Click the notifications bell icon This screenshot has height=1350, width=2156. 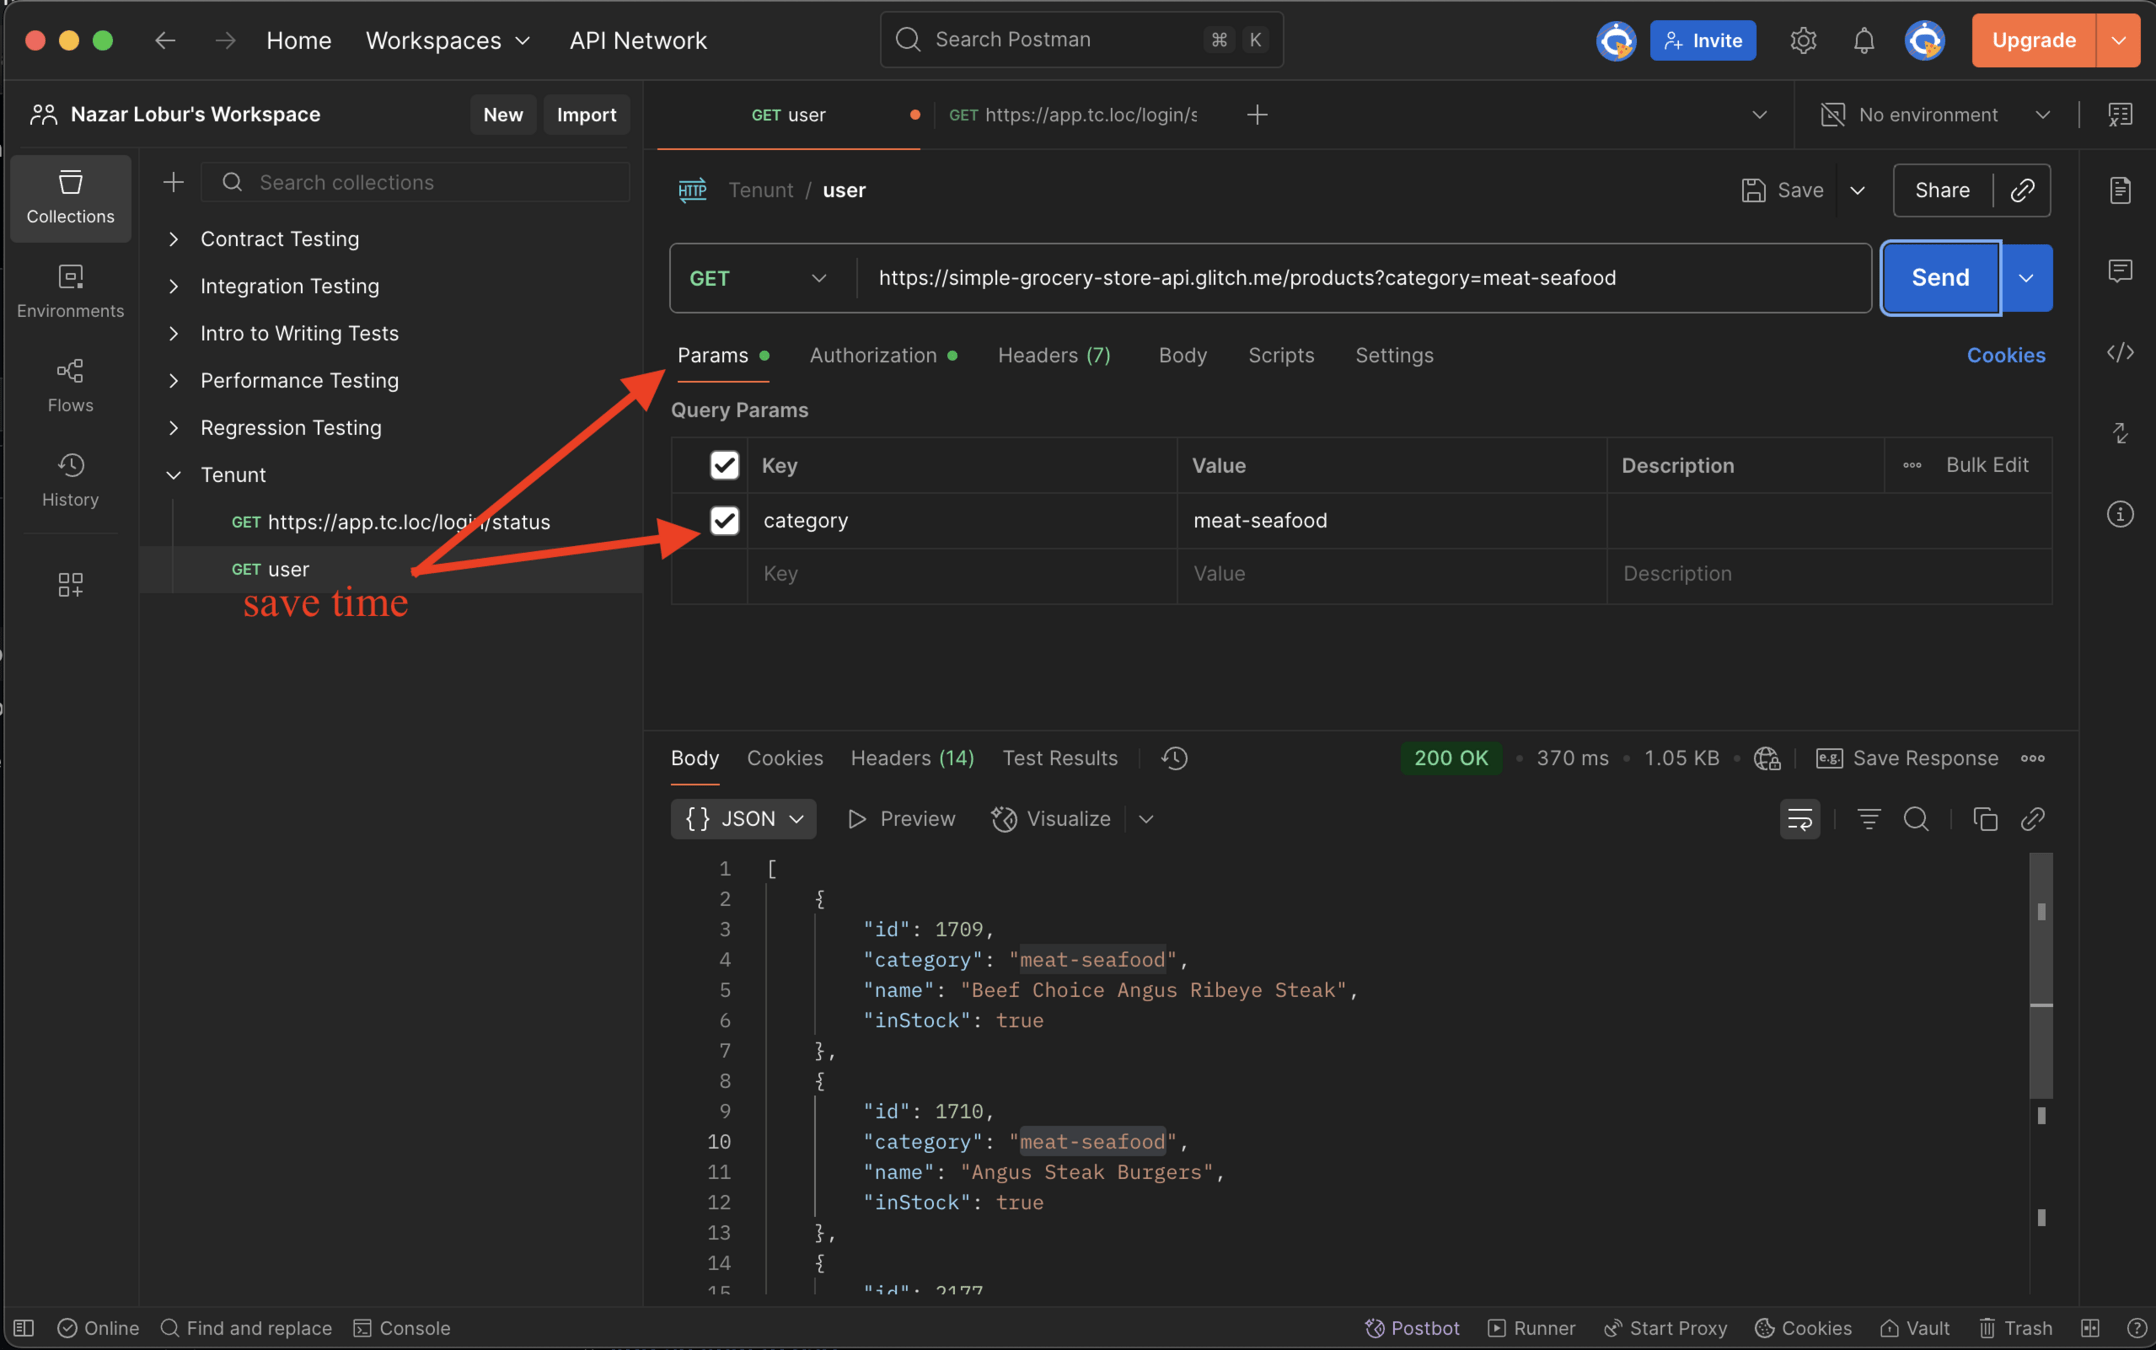[1863, 40]
